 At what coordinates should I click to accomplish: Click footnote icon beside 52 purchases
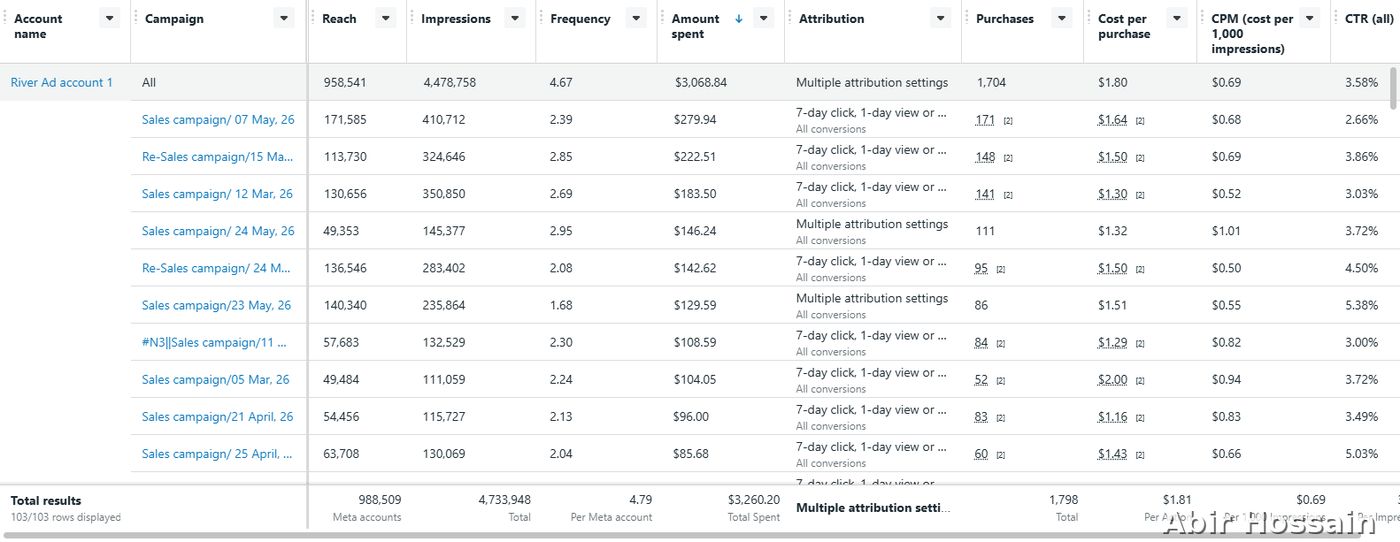(x=1001, y=380)
